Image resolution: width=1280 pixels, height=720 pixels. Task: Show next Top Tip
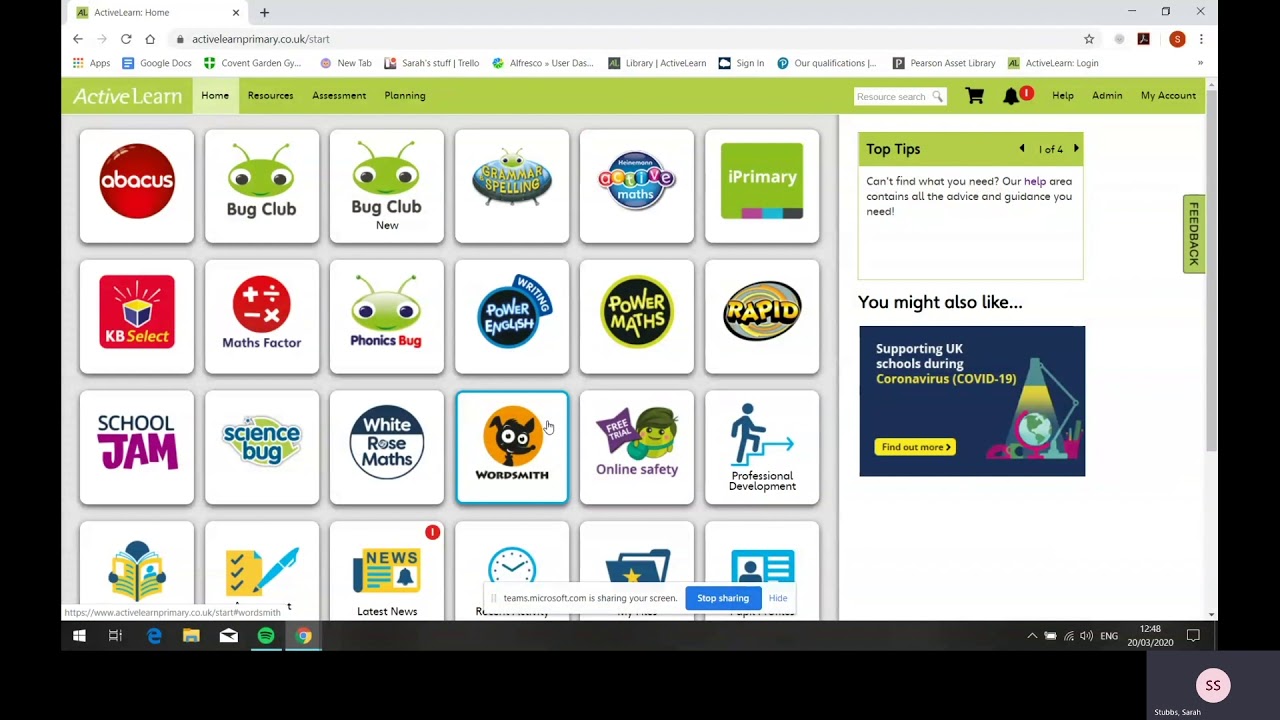click(1076, 149)
